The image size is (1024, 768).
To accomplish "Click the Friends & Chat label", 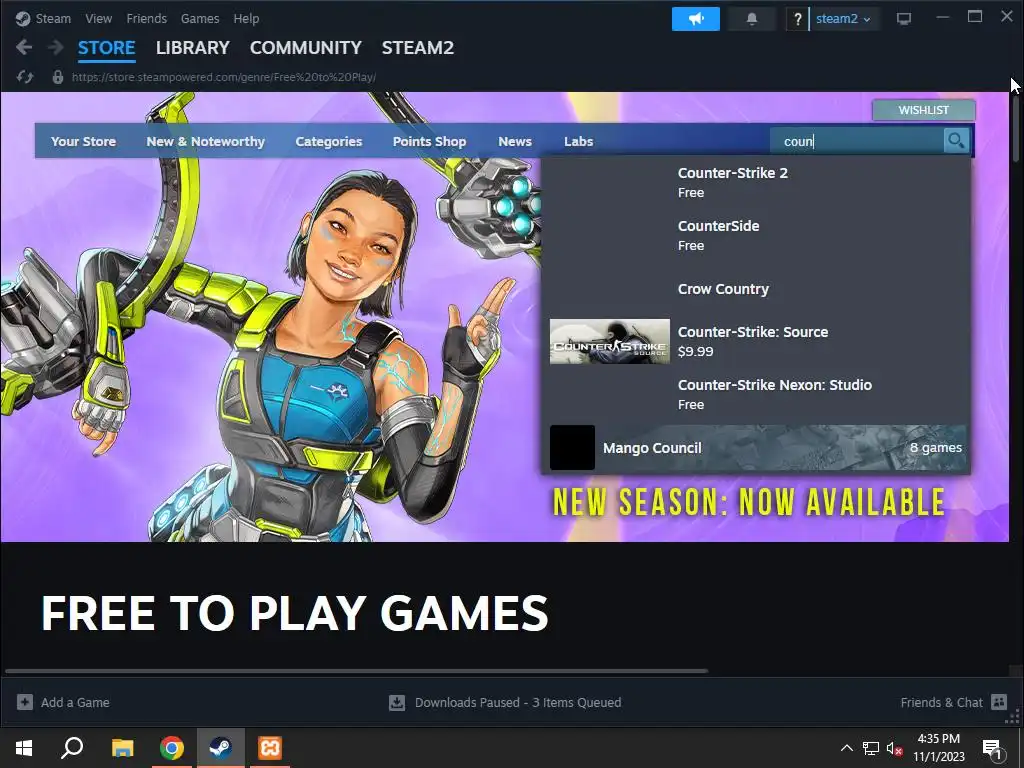I will tap(941, 702).
